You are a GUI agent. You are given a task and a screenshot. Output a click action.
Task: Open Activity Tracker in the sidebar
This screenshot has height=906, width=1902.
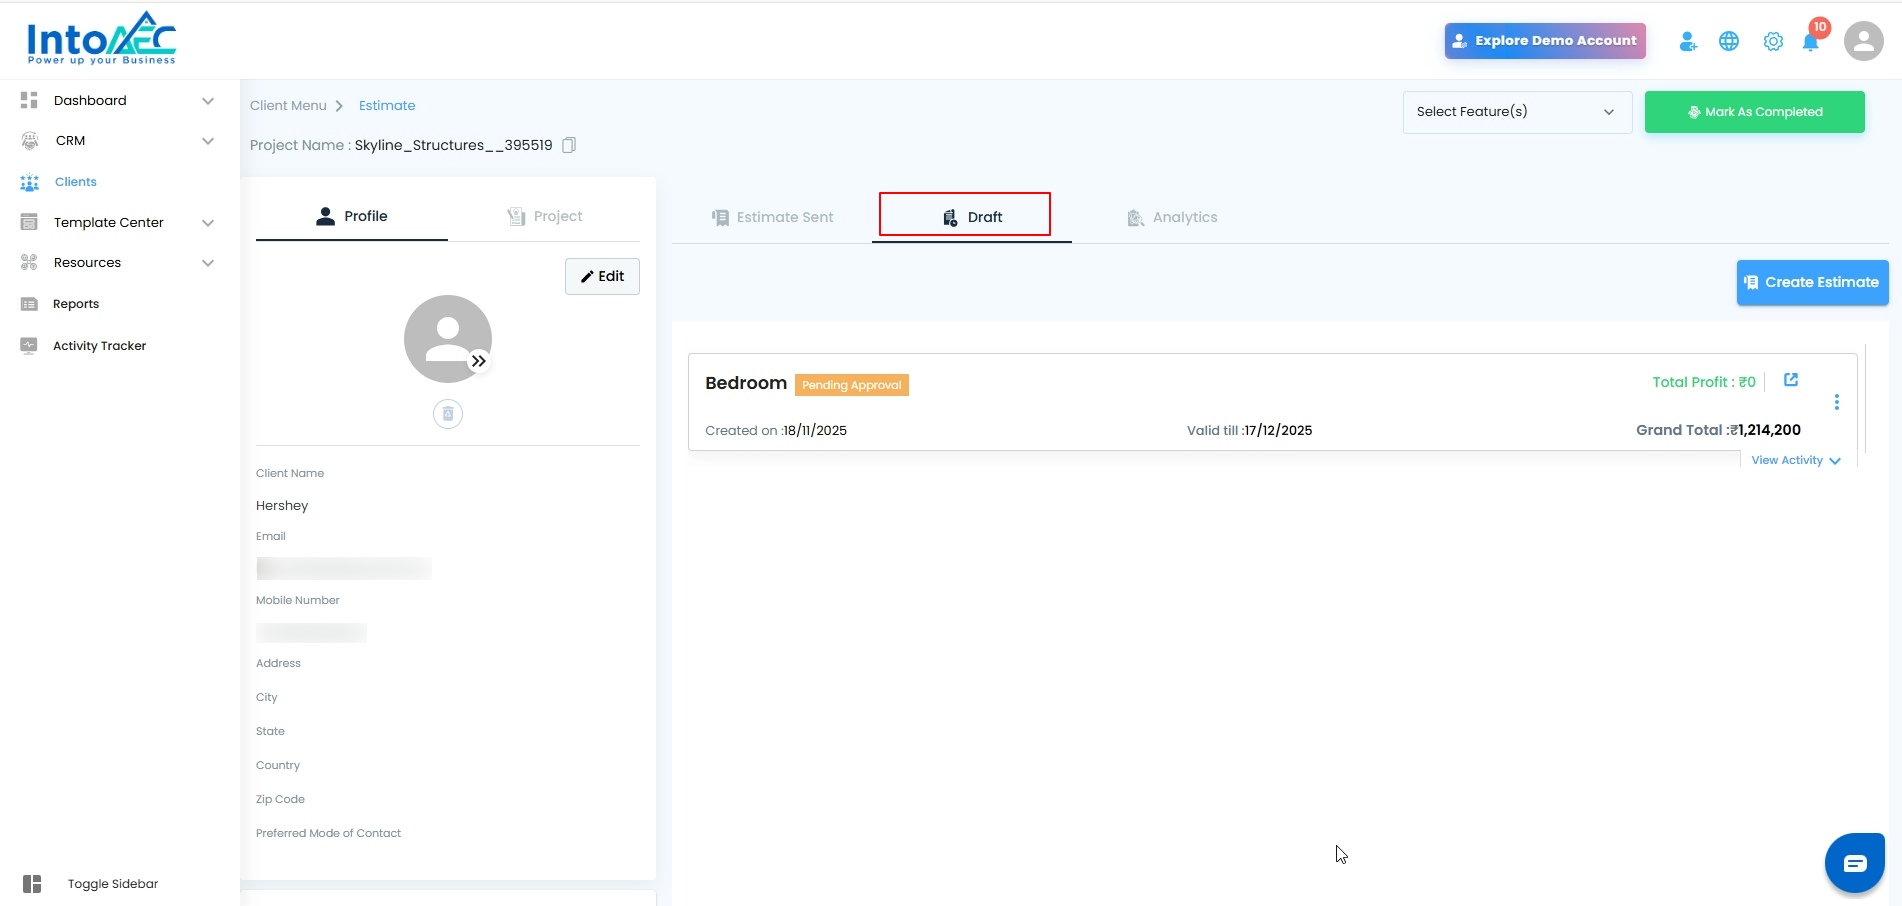(x=99, y=346)
